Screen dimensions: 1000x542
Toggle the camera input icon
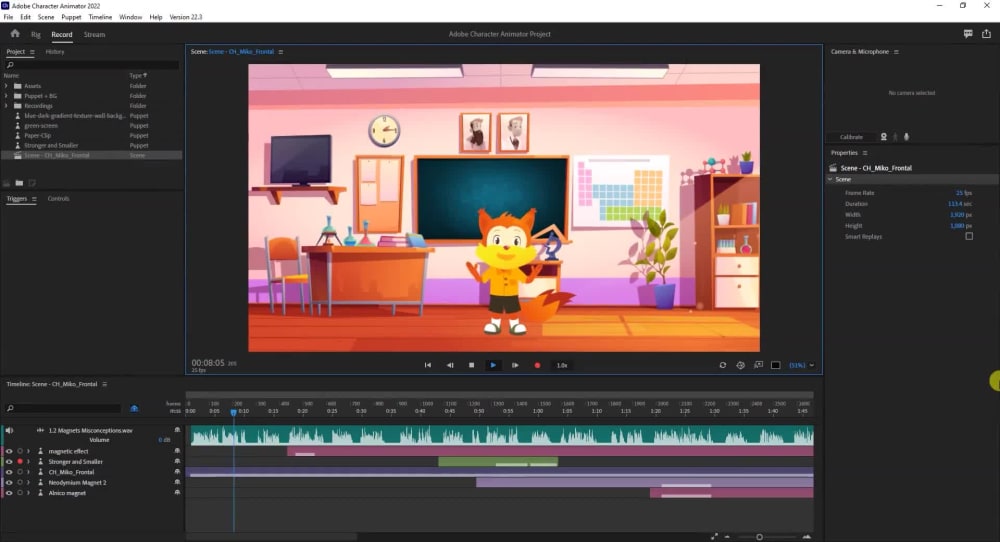(883, 137)
